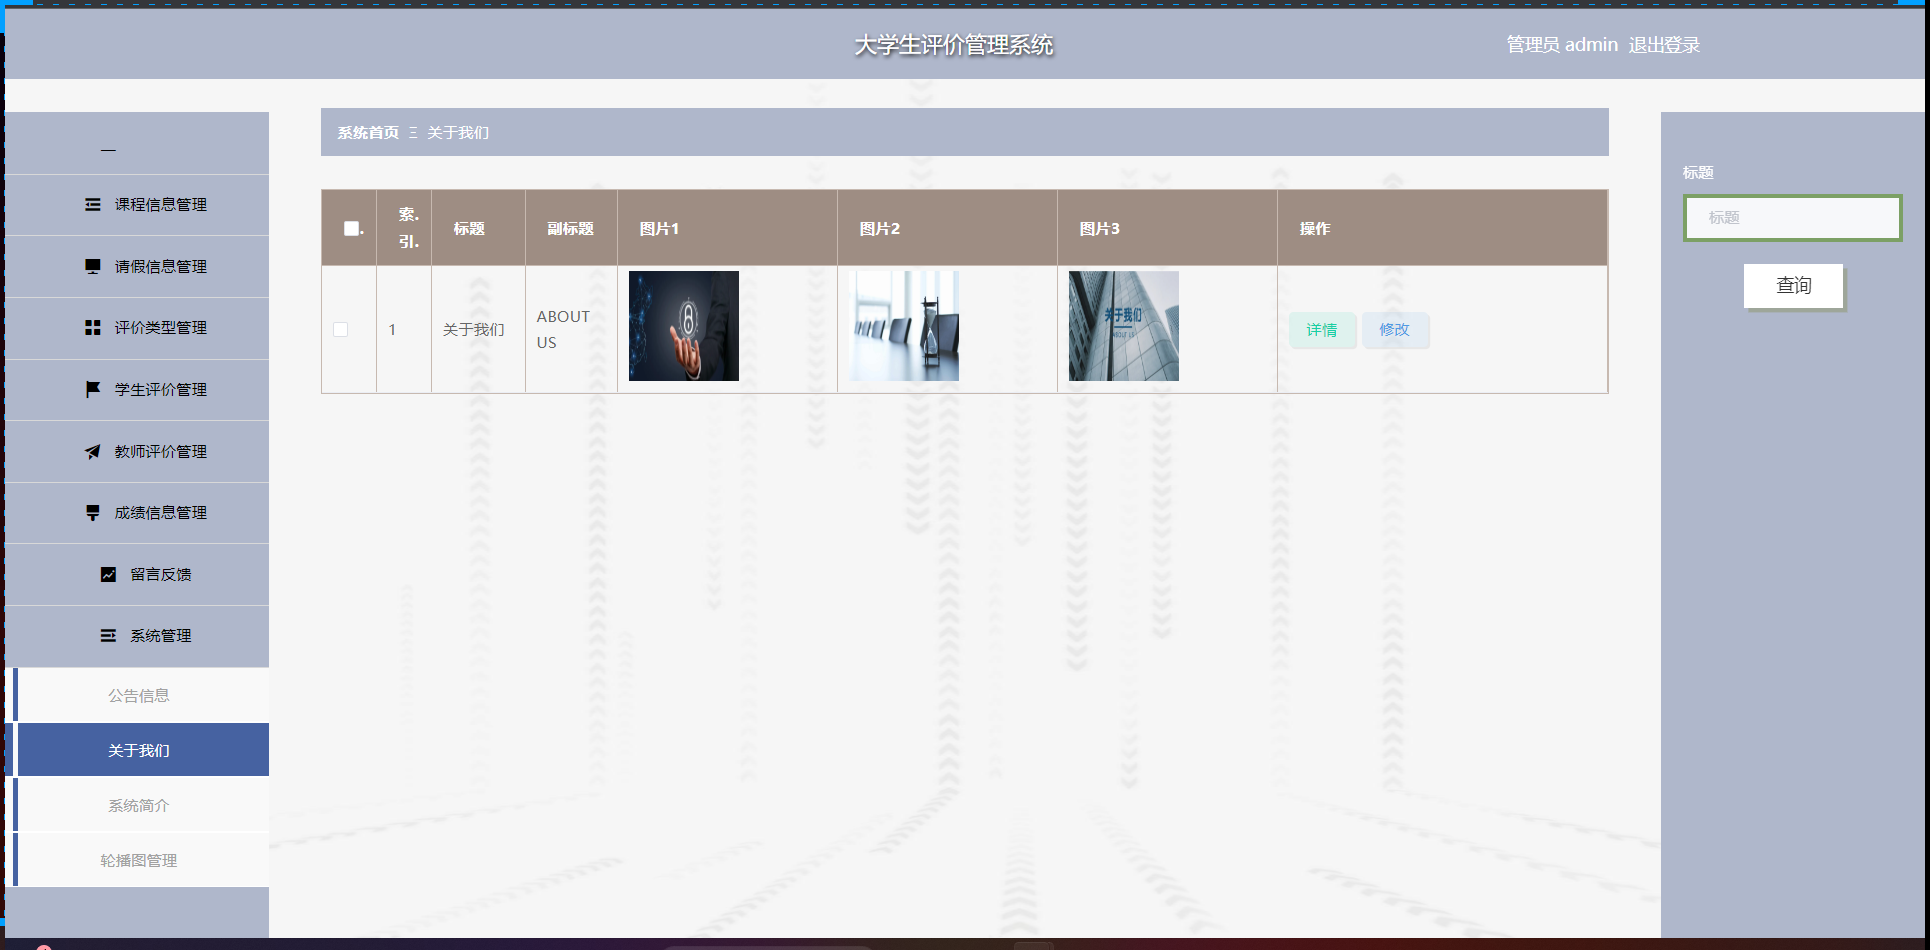This screenshot has height=950, width=1930.
Task: Select 轮播图管理 submenu item
Action: (x=141, y=860)
